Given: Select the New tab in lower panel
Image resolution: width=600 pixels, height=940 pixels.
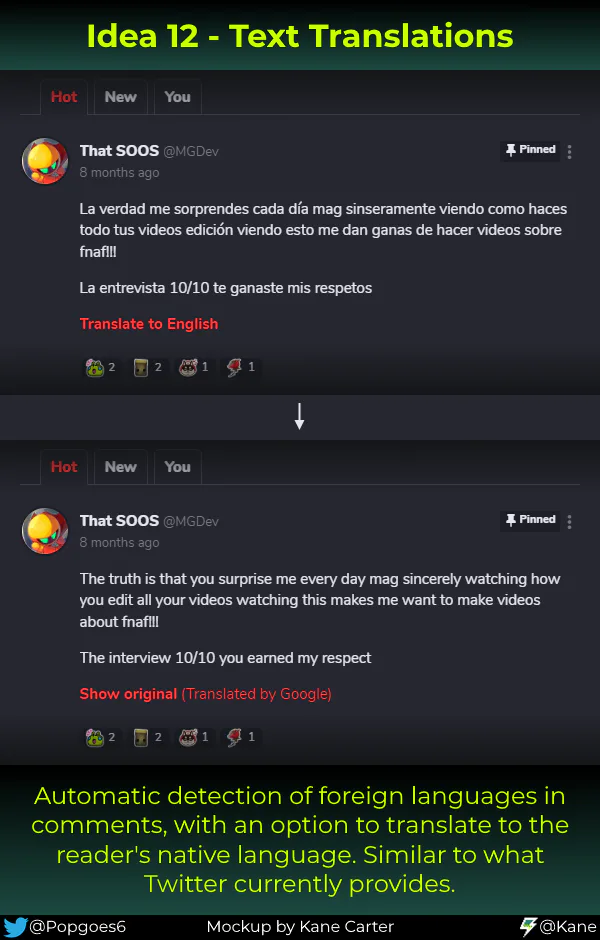Looking at the screenshot, I should [x=120, y=466].
